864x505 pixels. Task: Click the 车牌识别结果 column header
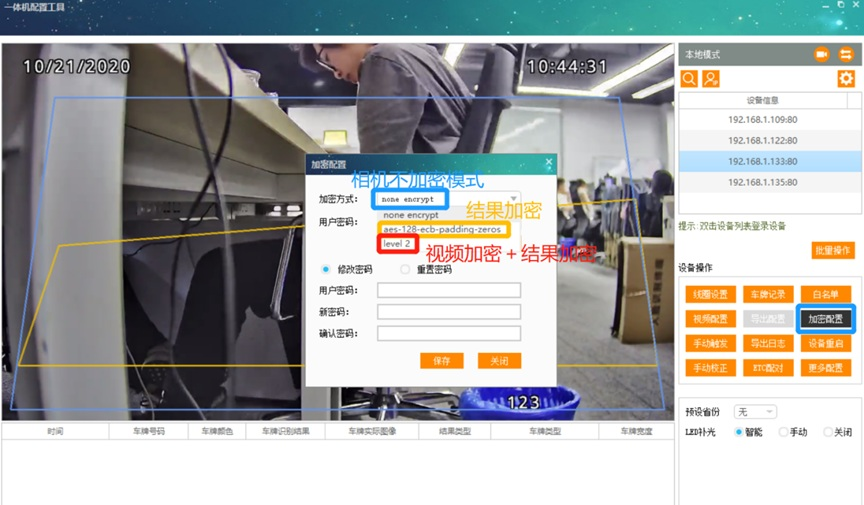[285, 431]
